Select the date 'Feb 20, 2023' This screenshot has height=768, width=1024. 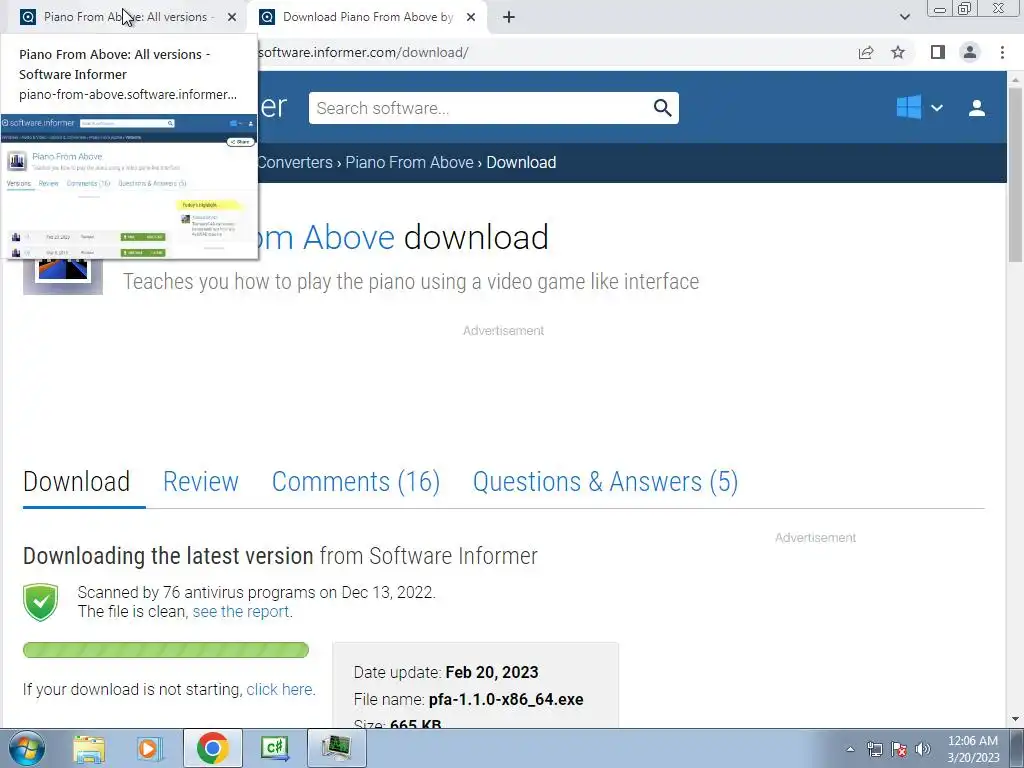tap(492, 673)
